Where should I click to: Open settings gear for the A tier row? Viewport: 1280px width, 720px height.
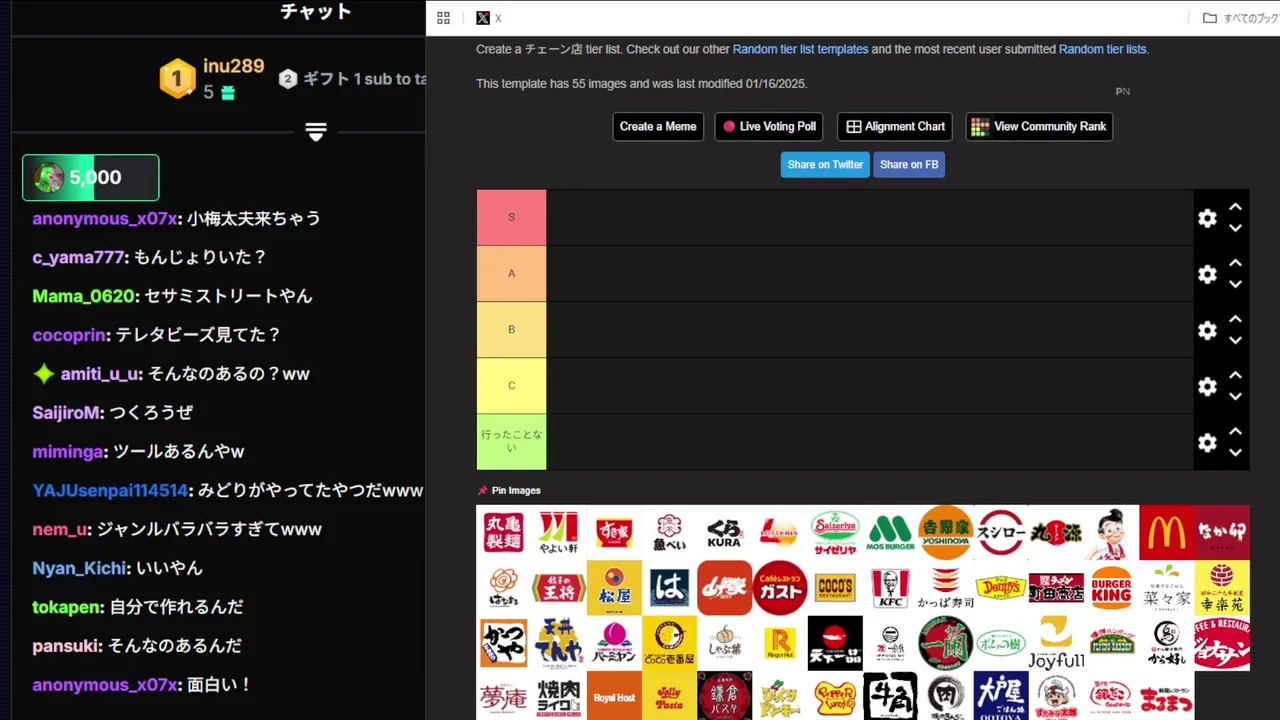point(1207,274)
